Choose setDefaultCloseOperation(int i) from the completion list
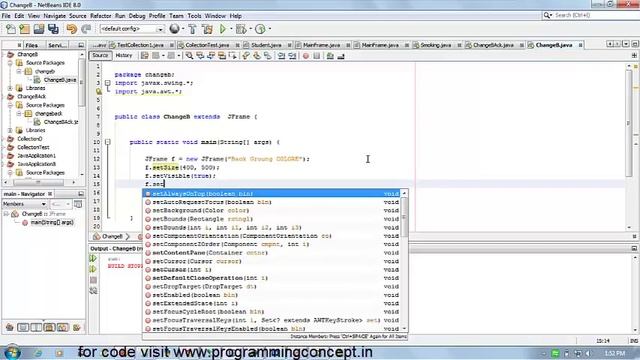640x360 pixels. click(271, 278)
